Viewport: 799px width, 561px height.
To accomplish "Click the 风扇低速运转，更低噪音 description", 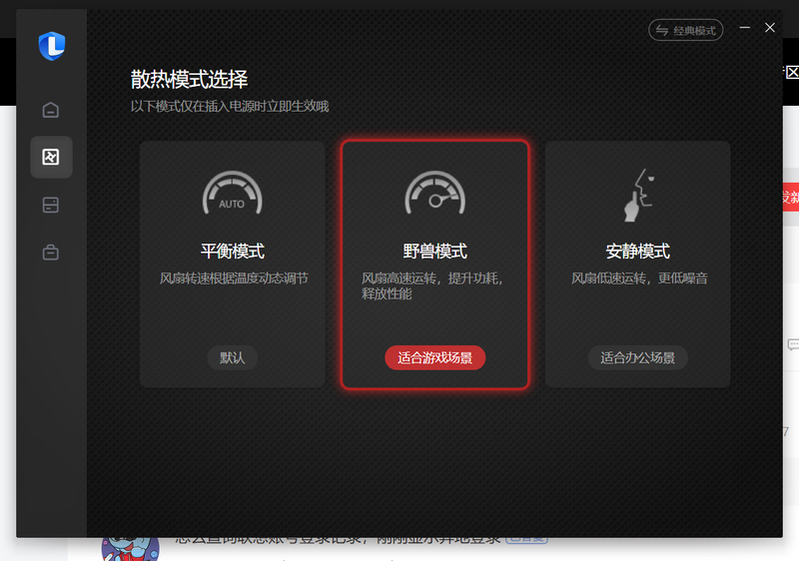I will point(639,278).
